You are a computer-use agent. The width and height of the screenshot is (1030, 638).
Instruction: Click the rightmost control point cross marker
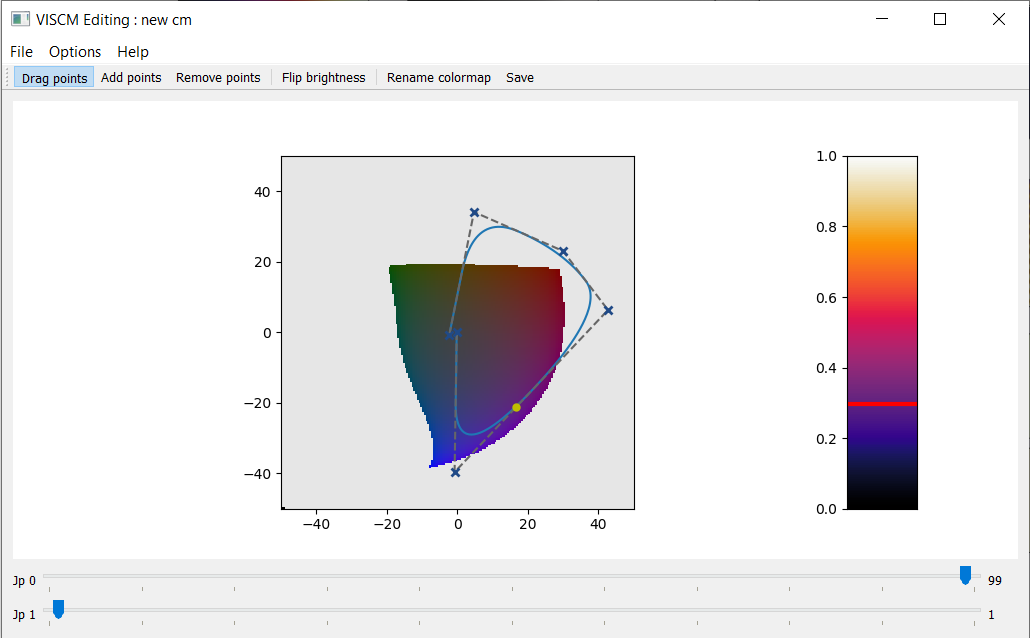pos(608,310)
